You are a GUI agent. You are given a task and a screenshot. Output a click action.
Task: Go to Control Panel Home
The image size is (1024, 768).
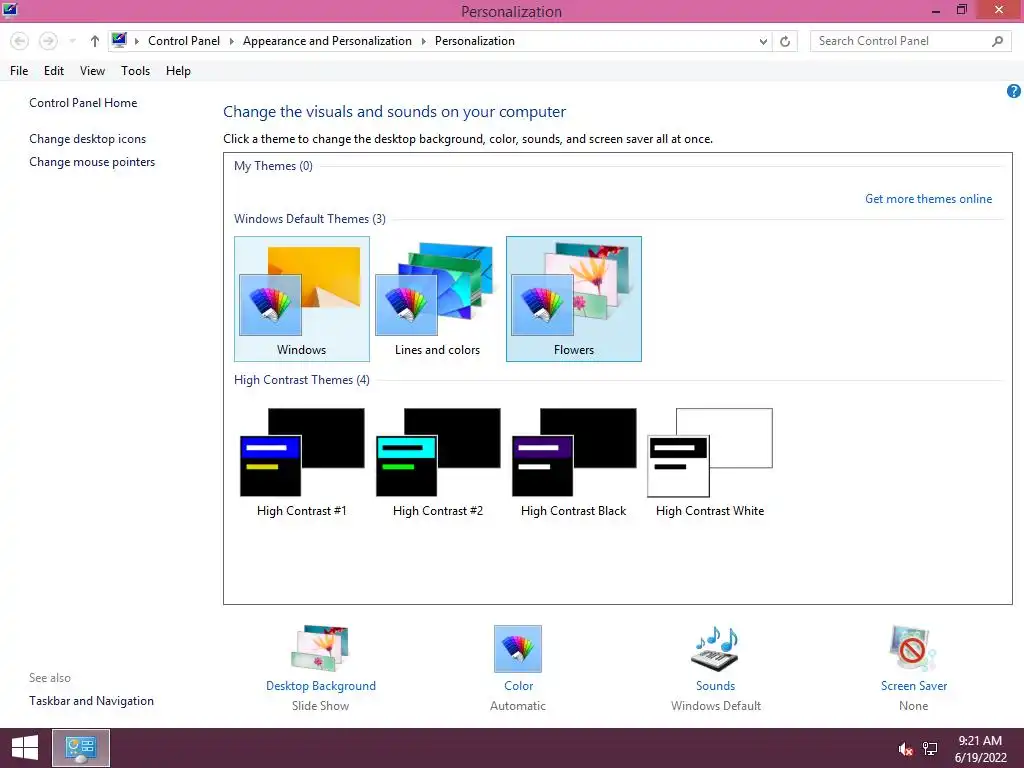[83, 103]
